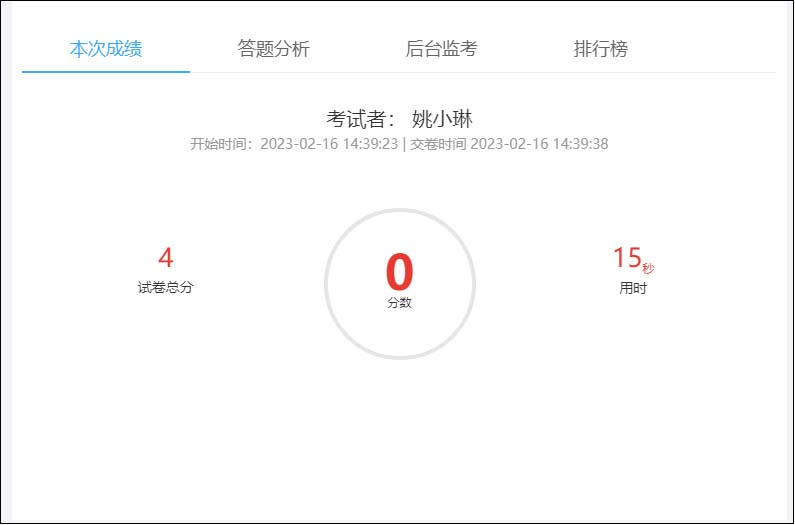
Task: Click the blue underline beneath 本次成绩
Action: 105,72
